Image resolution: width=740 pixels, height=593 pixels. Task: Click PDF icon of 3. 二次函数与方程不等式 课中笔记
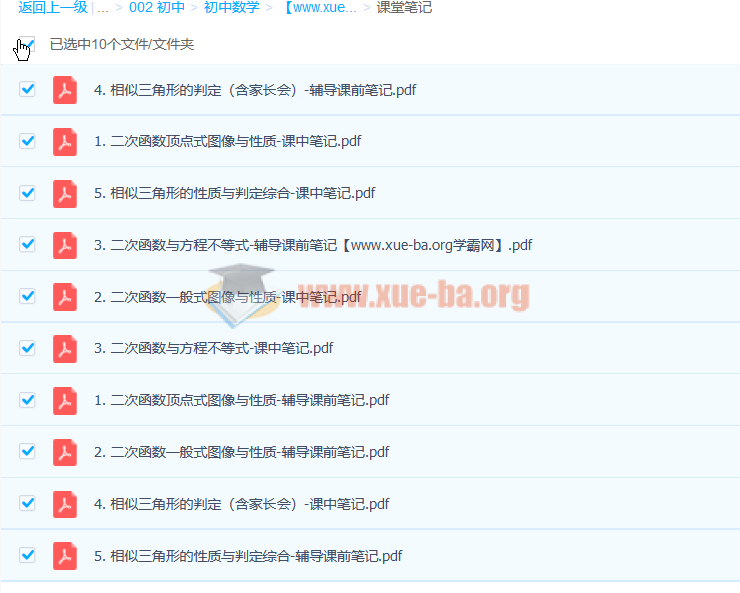[65, 348]
